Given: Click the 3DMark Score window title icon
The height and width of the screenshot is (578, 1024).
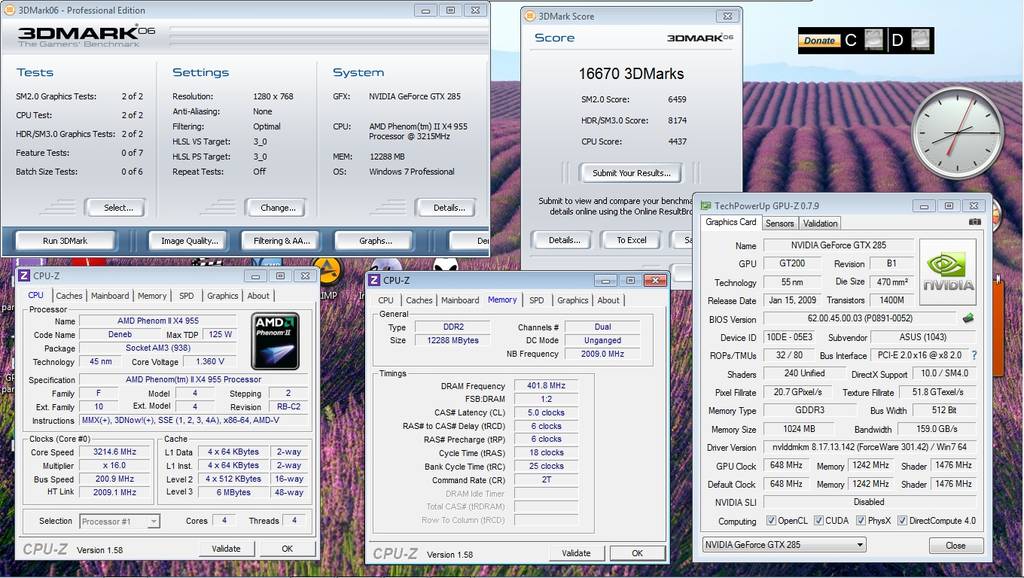Looking at the screenshot, I should click(x=530, y=16).
